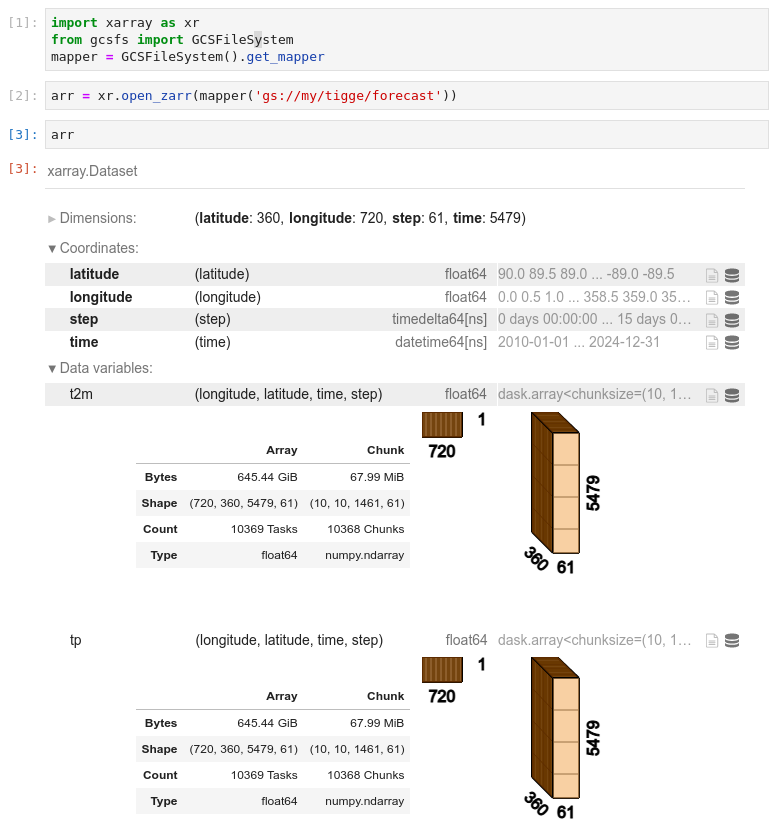The height and width of the screenshot is (836, 777).
Task: Click the t2m variable name
Action: click(x=81, y=394)
